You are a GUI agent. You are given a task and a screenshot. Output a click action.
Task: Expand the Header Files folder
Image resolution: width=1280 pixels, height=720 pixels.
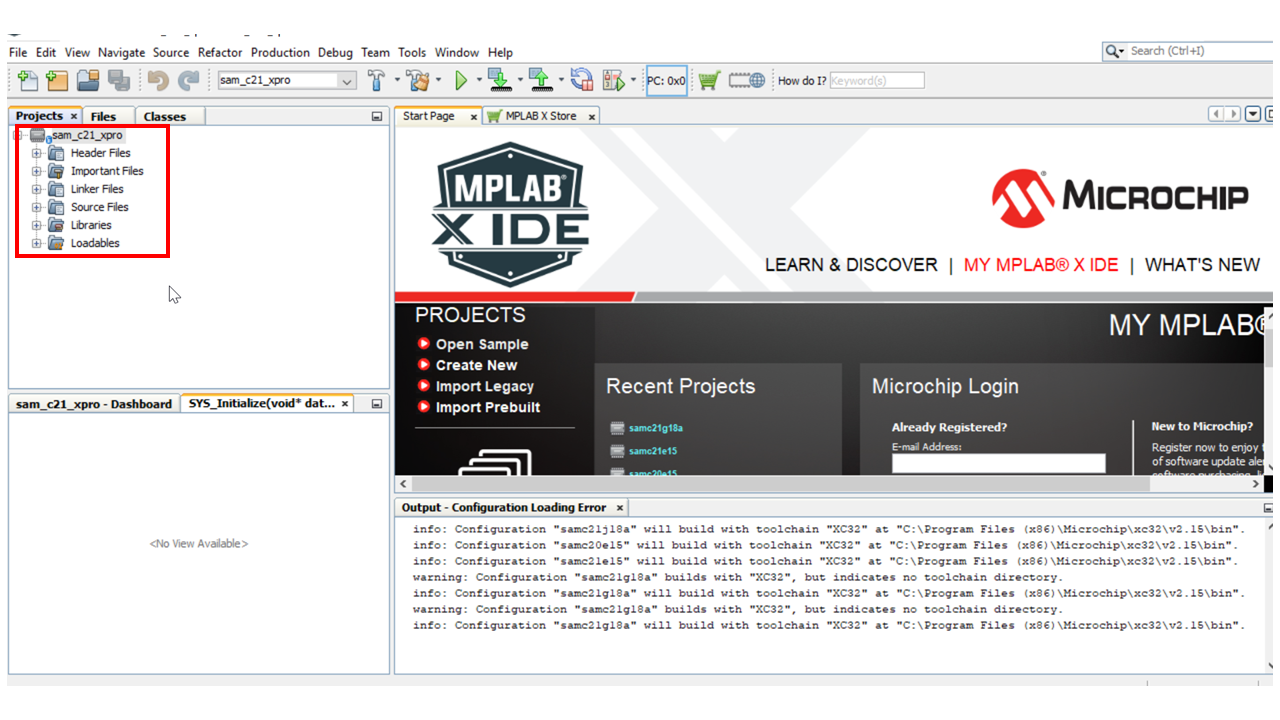pos(37,154)
